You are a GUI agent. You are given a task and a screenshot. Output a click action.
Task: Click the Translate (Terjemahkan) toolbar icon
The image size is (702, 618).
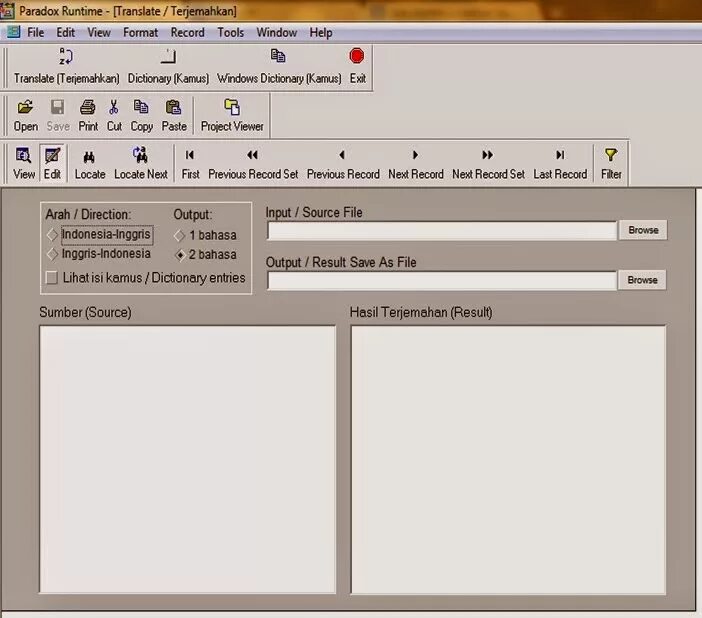[x=66, y=57]
